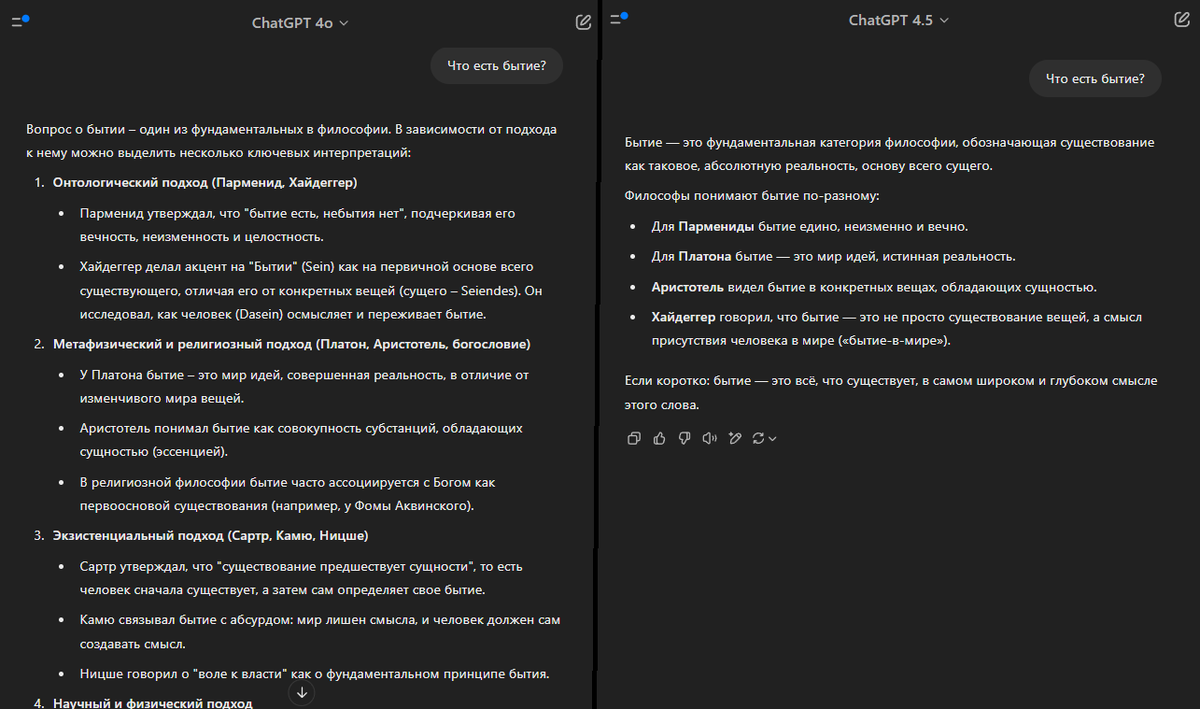Click intro paragraph 'Вопрос о бытии' in 4o
The image size is (1200, 709).
pos(291,142)
